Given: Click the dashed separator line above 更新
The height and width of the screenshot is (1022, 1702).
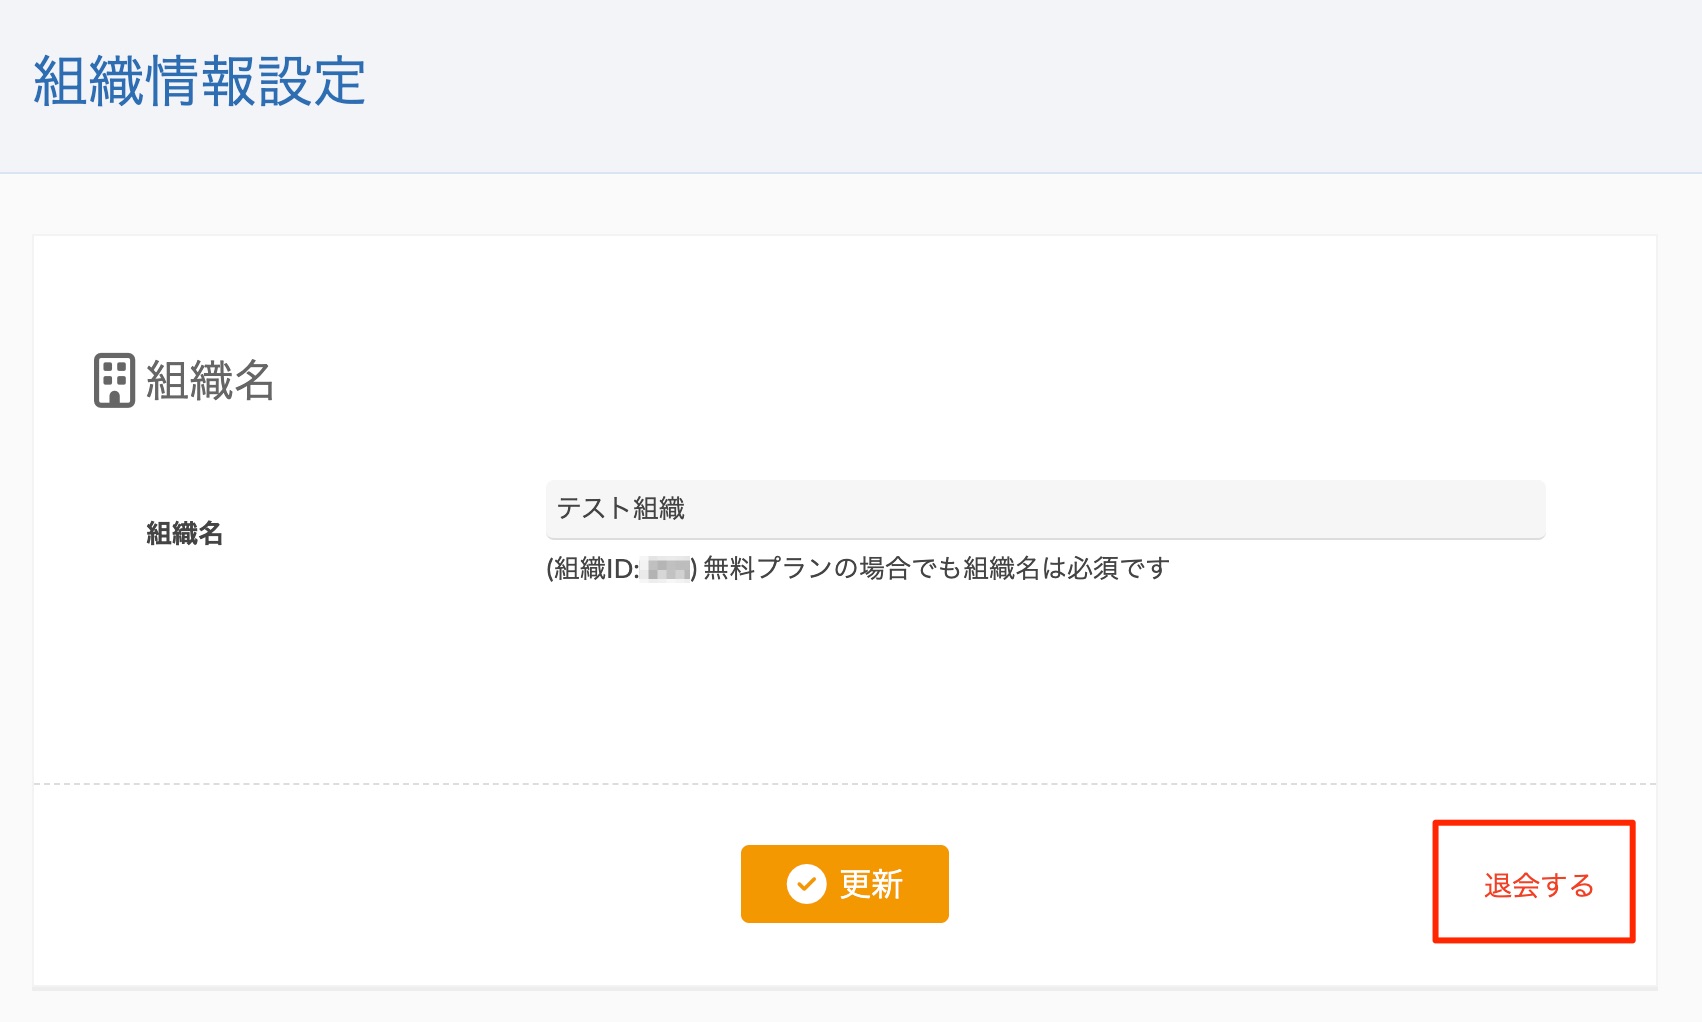Looking at the screenshot, I should (844, 784).
